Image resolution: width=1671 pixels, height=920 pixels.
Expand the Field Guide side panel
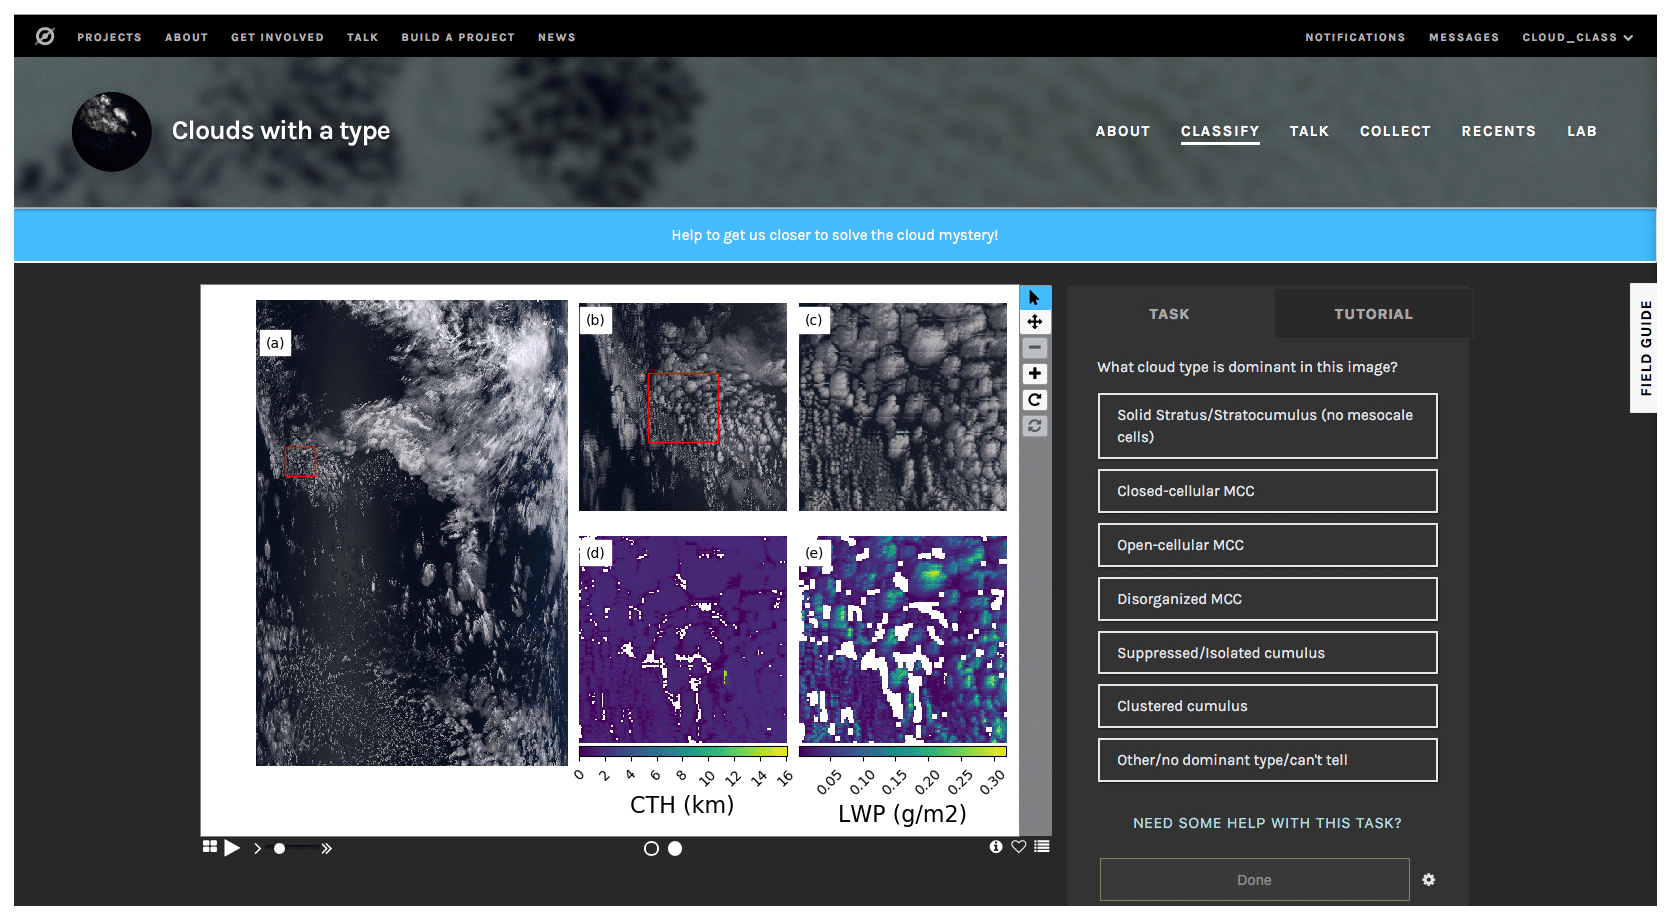point(1645,348)
